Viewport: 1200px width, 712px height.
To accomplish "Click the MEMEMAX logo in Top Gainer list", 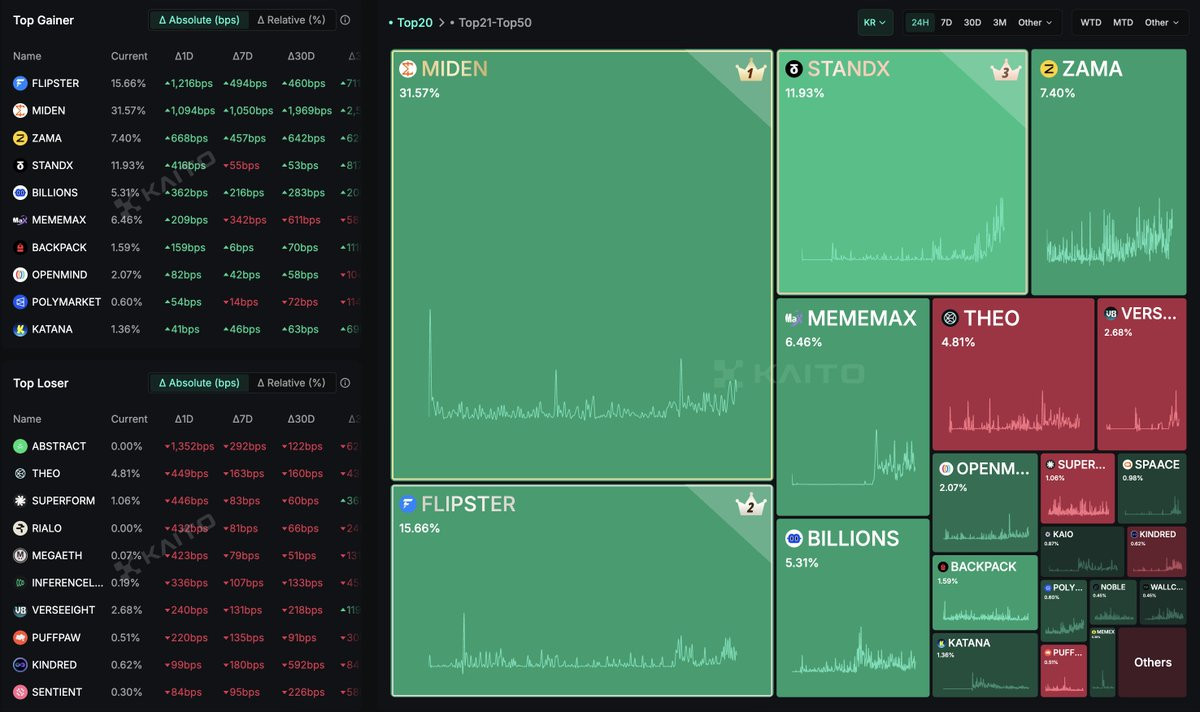I will (x=20, y=220).
